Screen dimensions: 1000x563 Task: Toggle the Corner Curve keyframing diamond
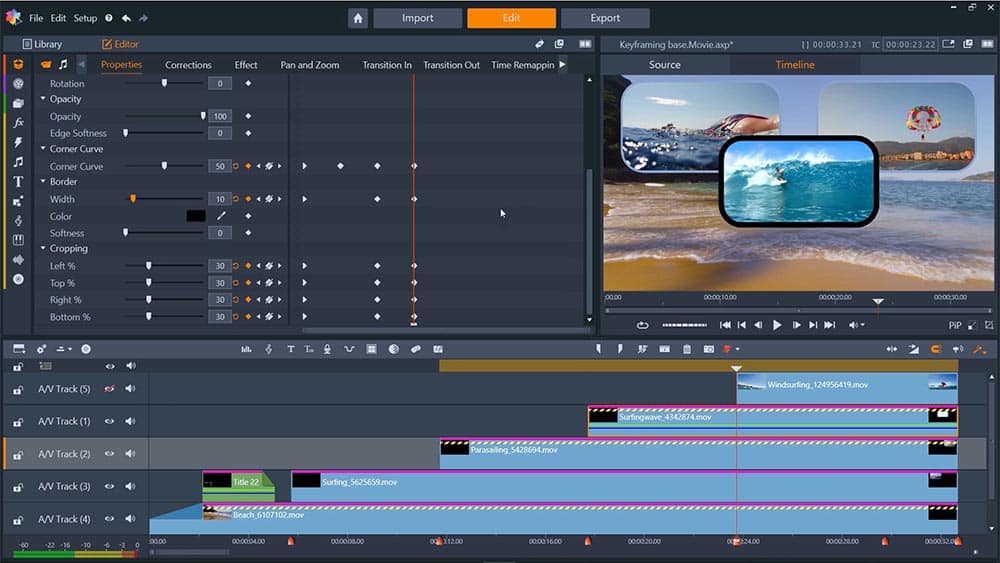[248, 166]
